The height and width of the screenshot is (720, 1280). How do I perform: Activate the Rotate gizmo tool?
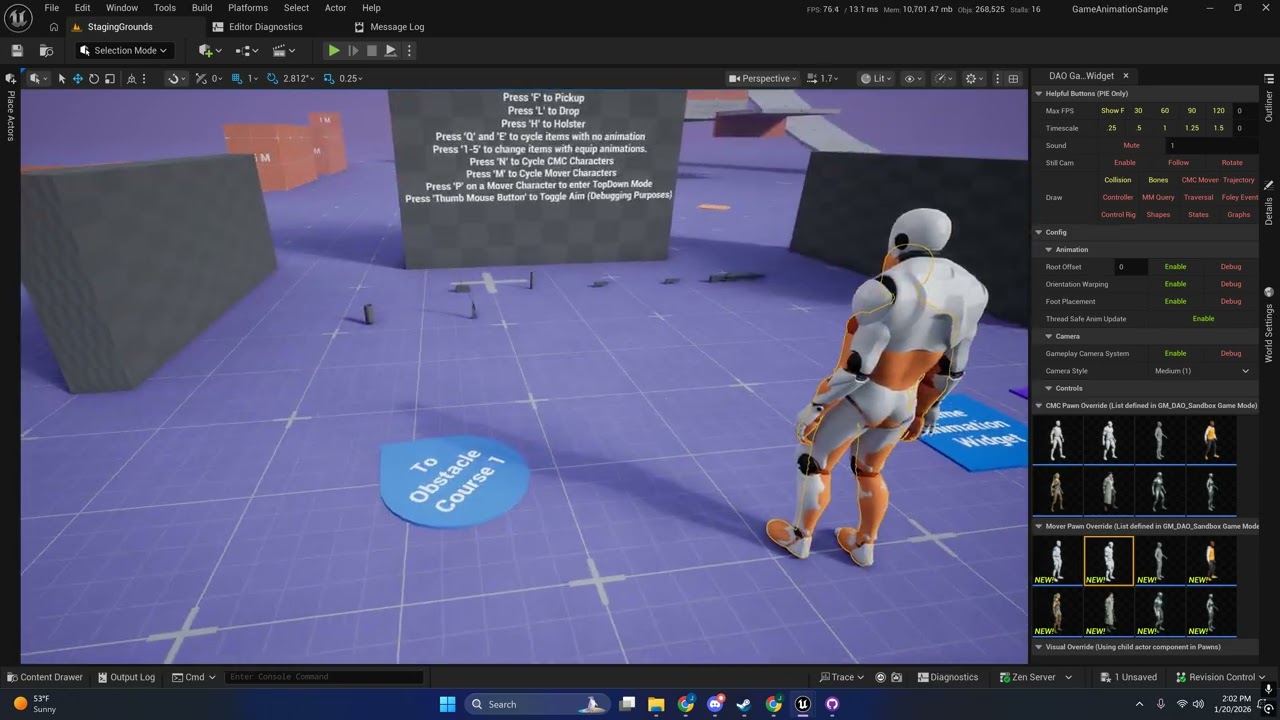[93, 78]
